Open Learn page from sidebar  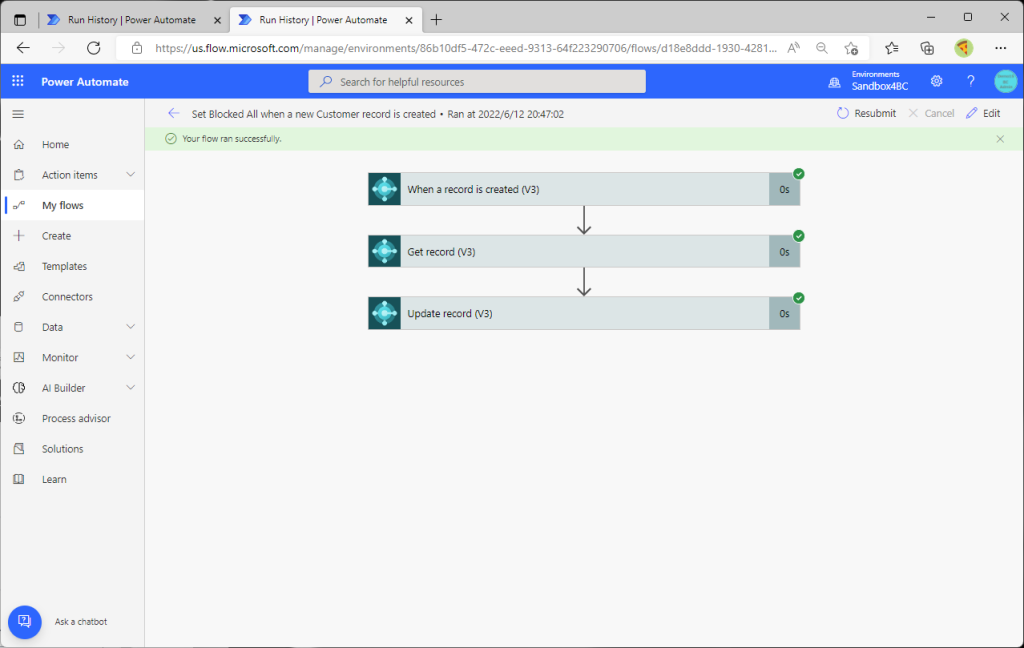click(x=54, y=479)
